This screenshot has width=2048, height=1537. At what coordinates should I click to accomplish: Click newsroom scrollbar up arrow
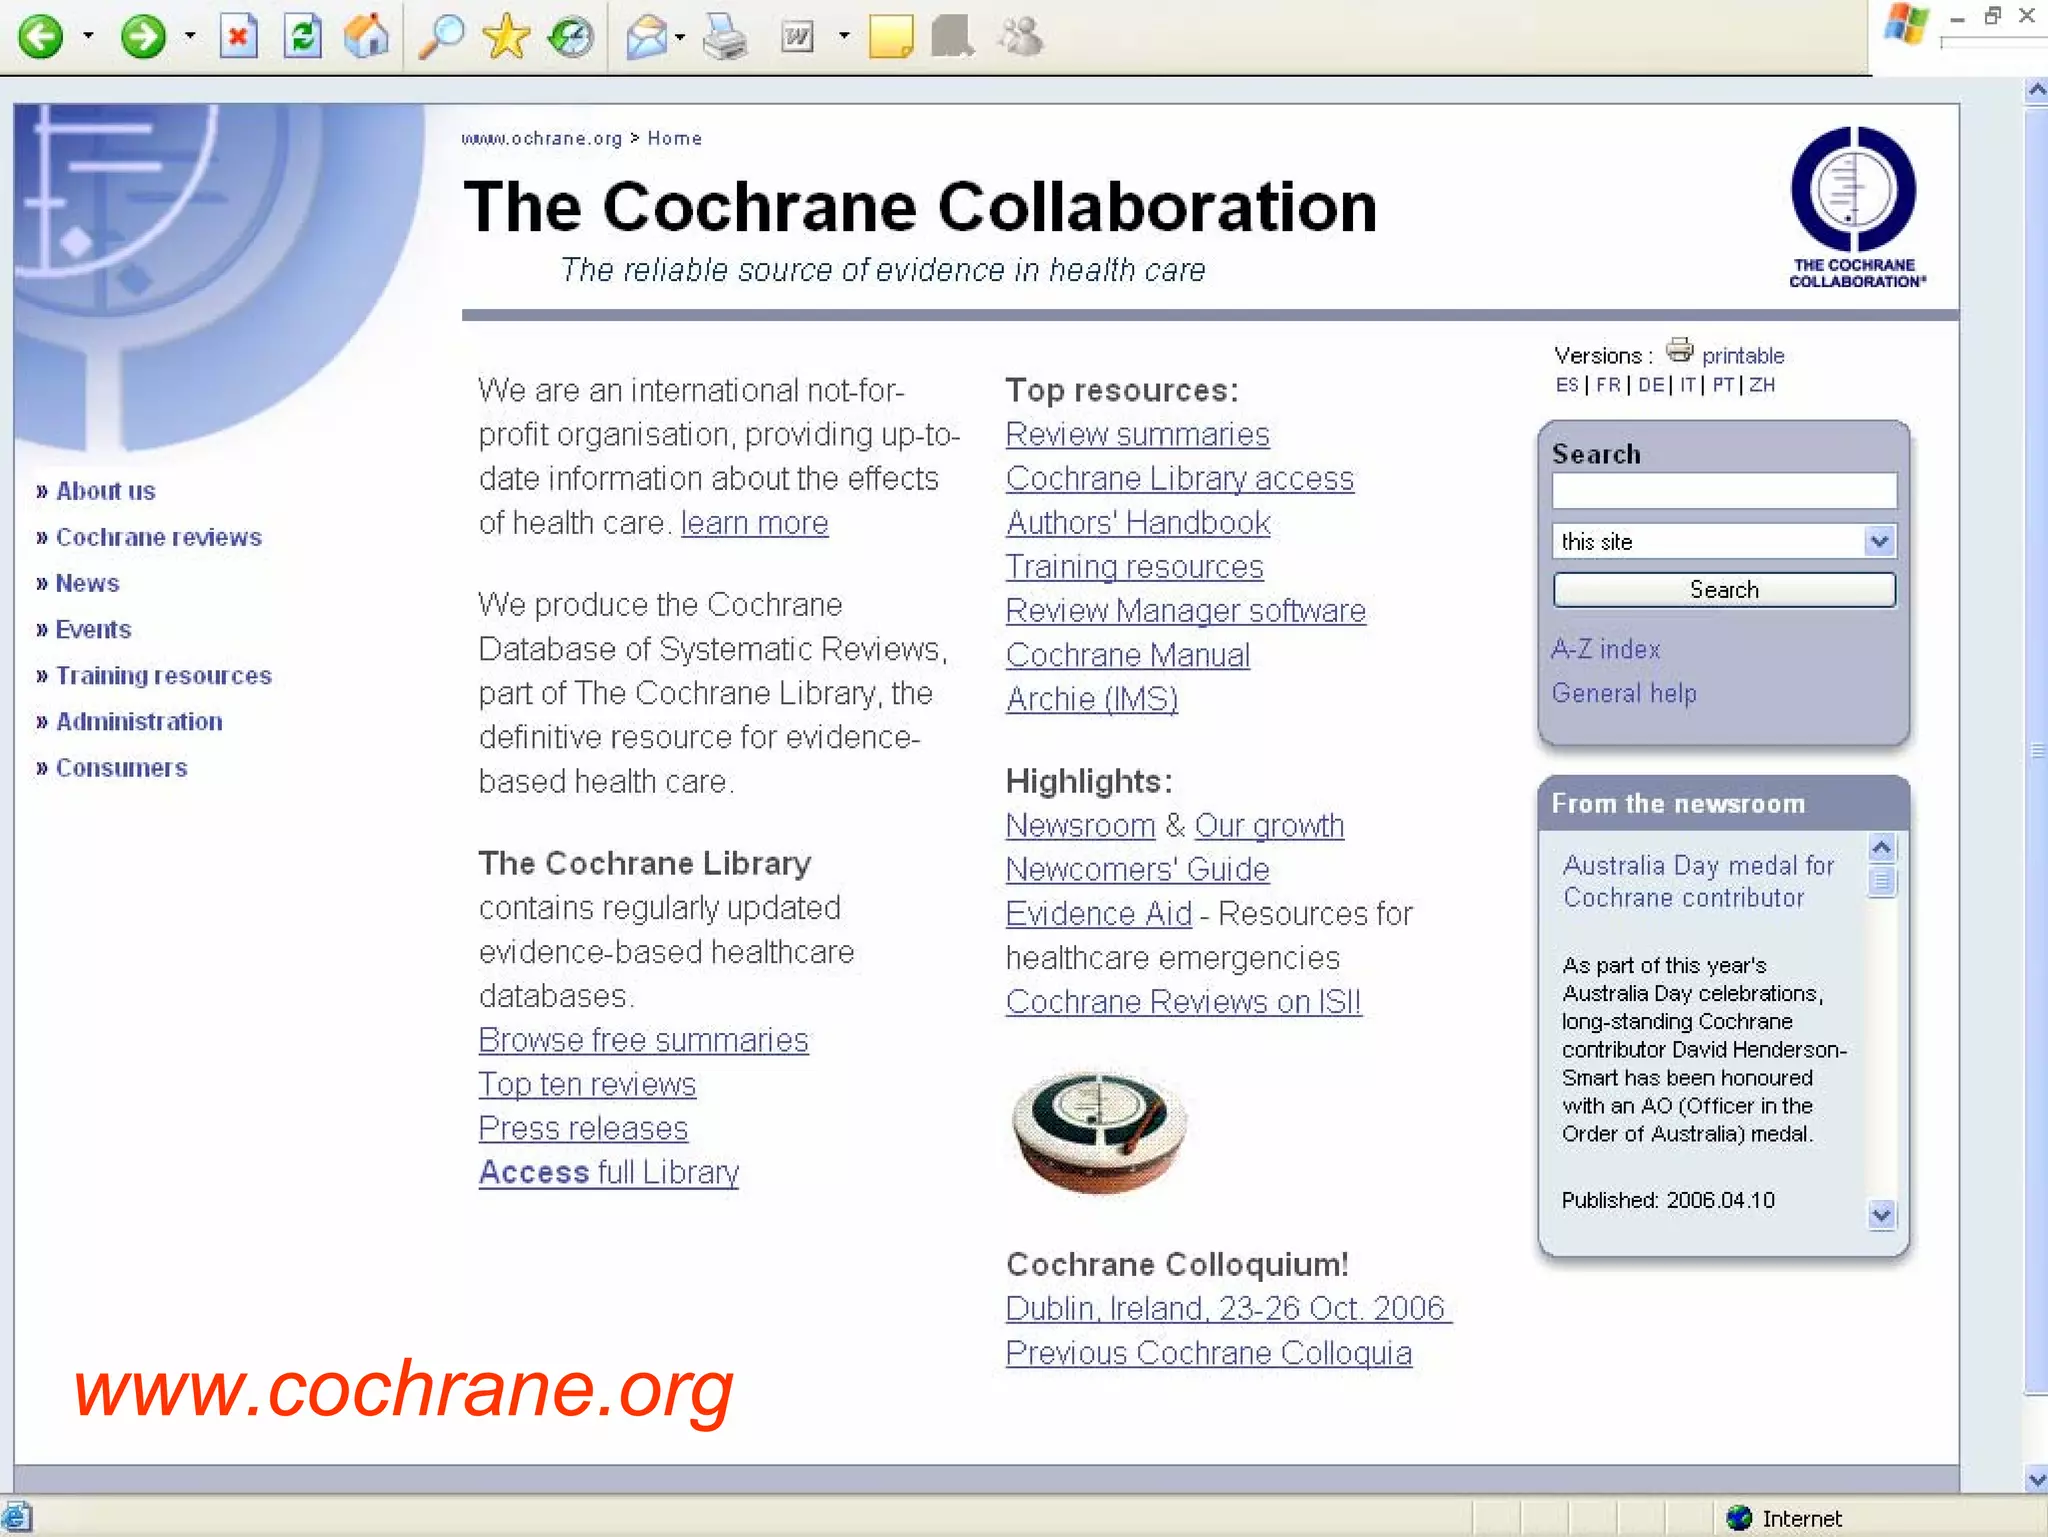click(x=1881, y=849)
